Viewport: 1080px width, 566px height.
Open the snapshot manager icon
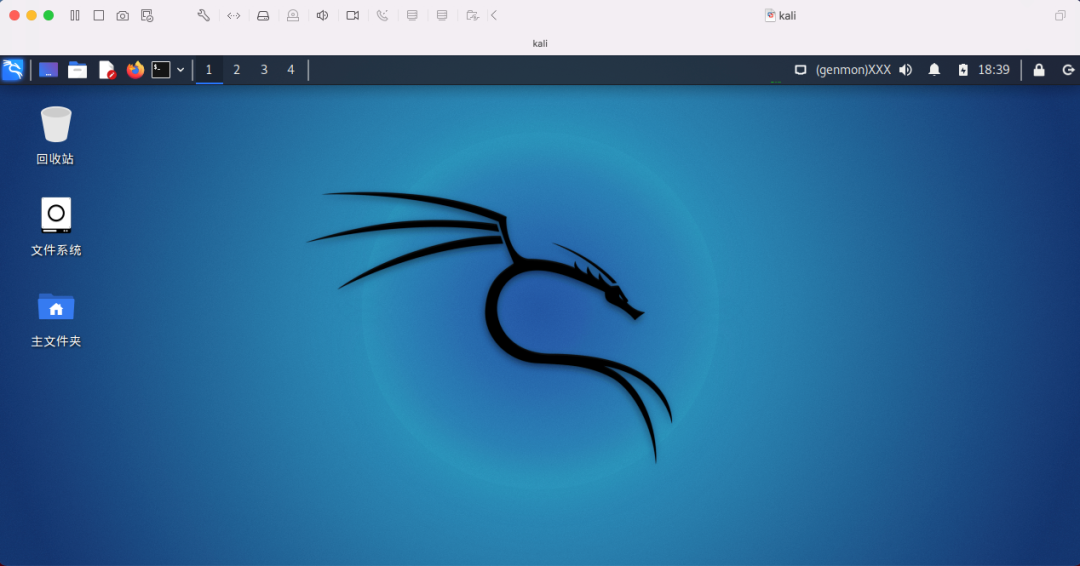coord(147,15)
